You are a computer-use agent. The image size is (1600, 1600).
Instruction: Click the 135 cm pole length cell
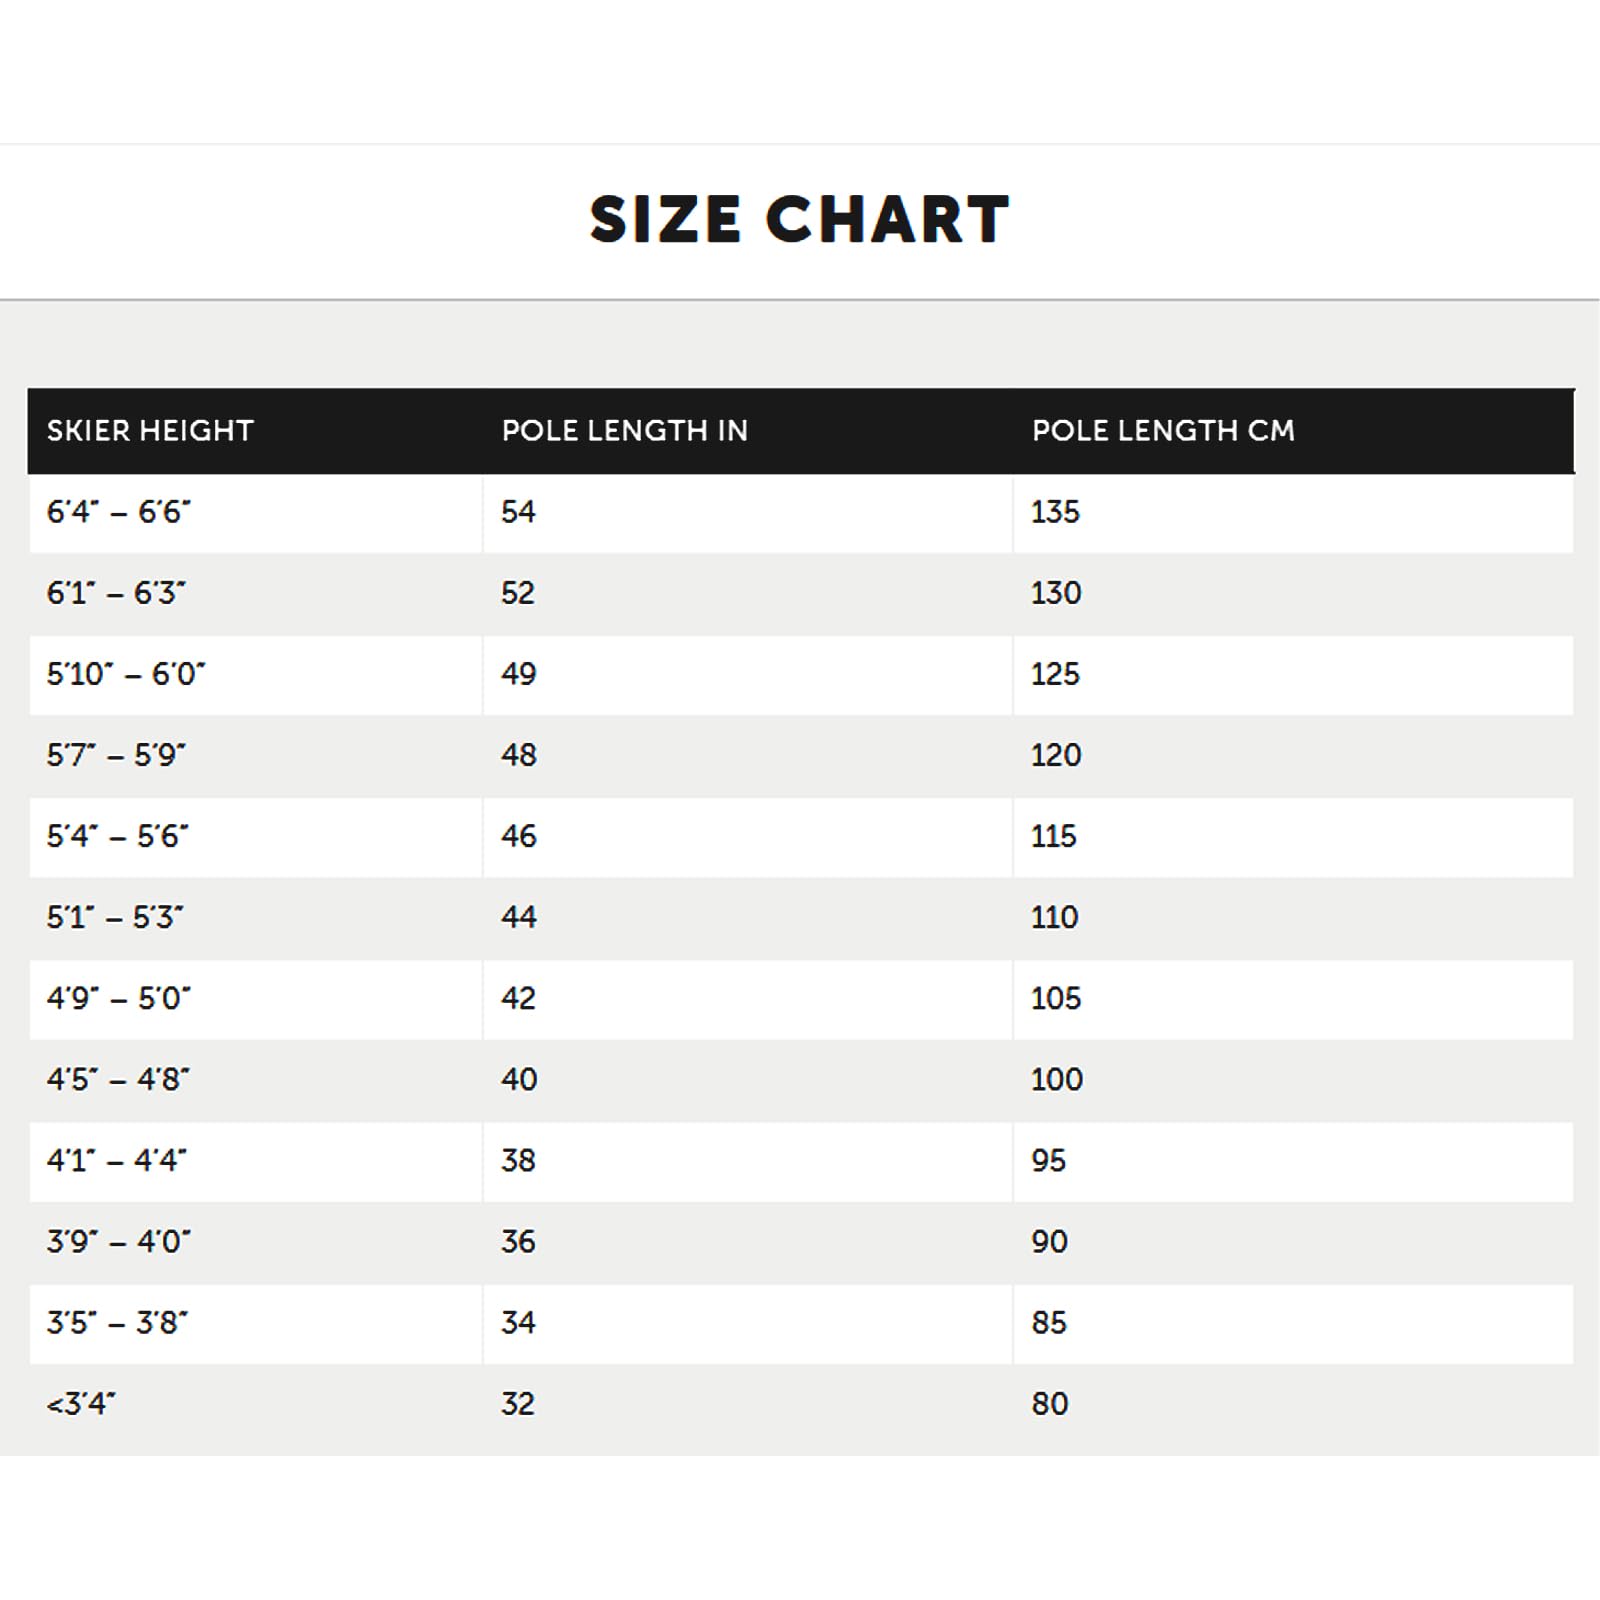coord(1293,513)
